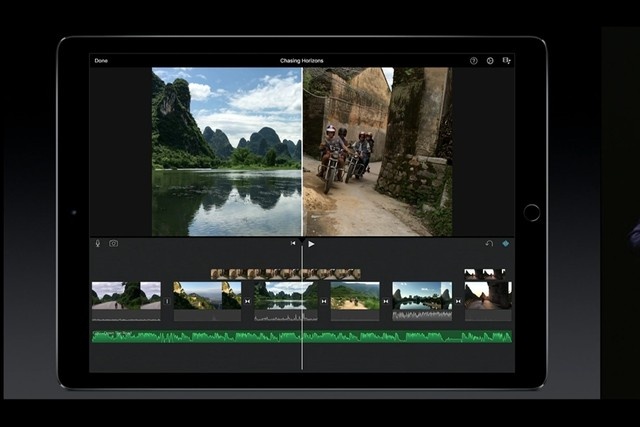Viewport: 640px width, 427px height.
Task: Click the microphone voiceover icon
Action: 98,244
